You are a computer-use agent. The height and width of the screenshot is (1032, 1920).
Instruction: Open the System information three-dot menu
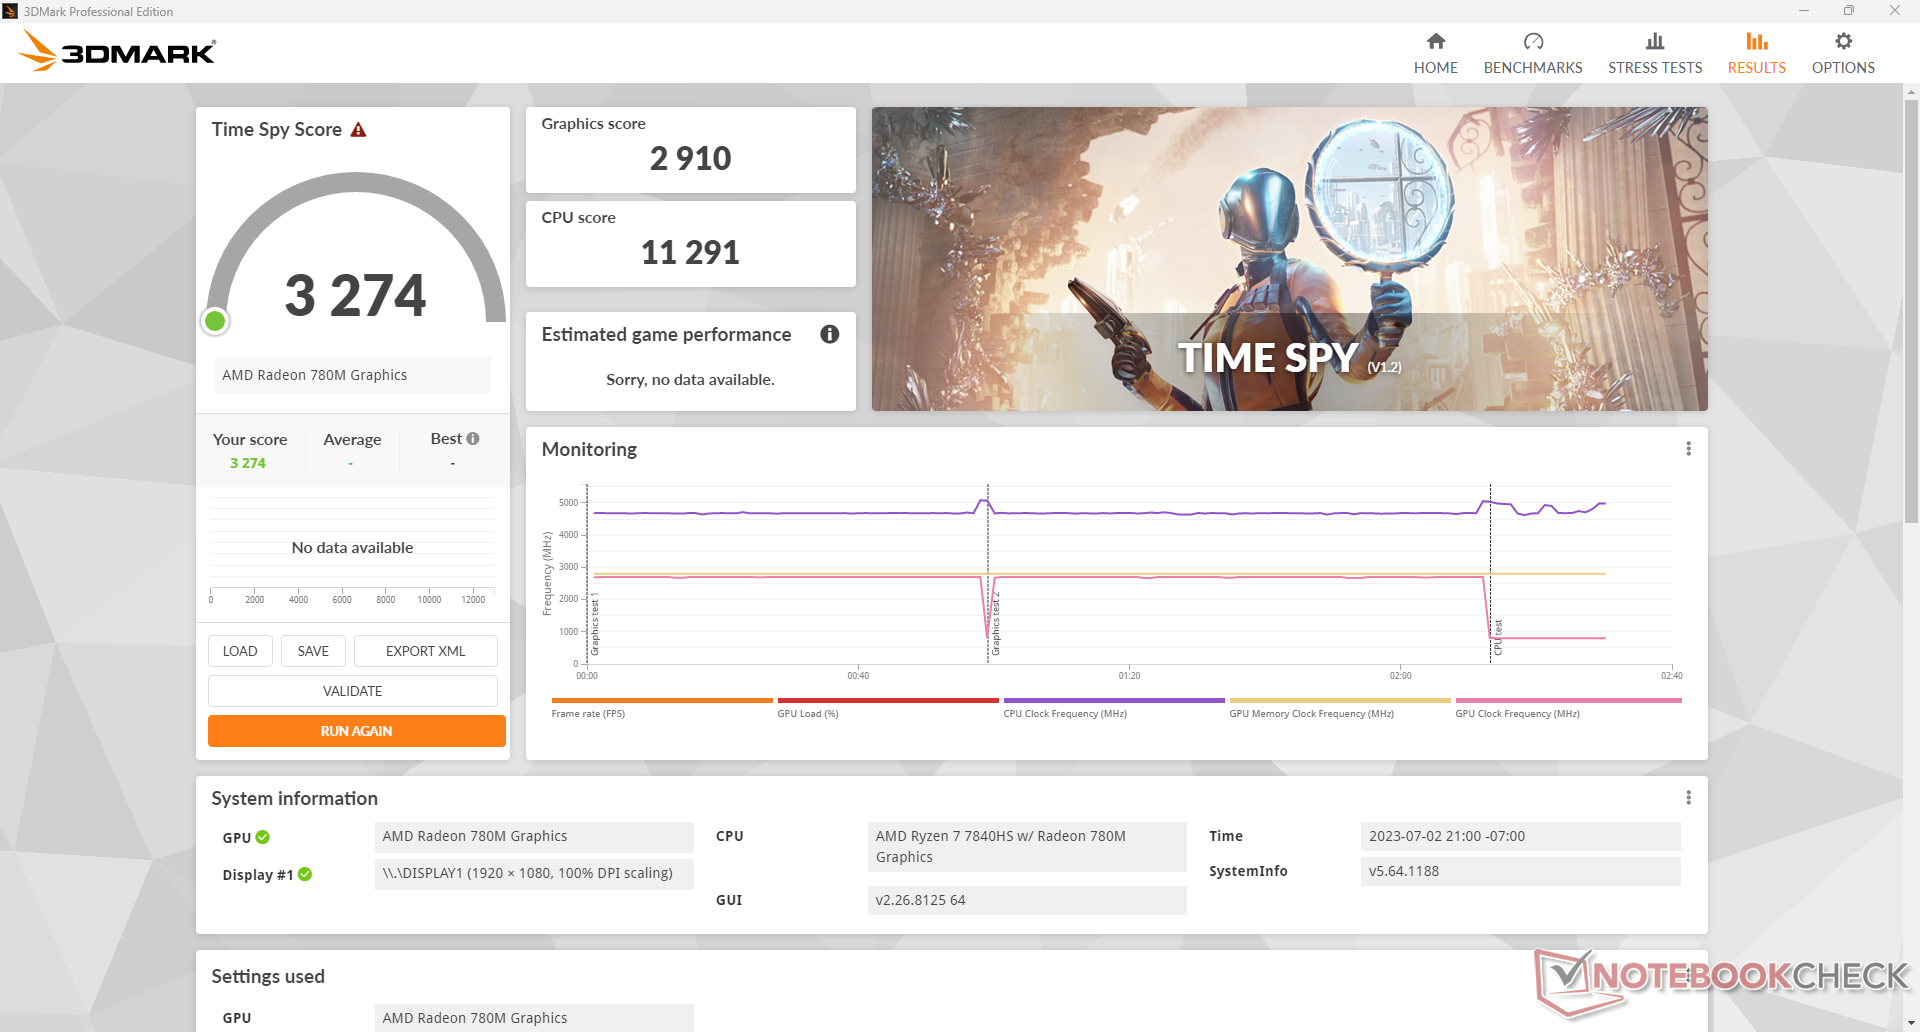[x=1688, y=797]
